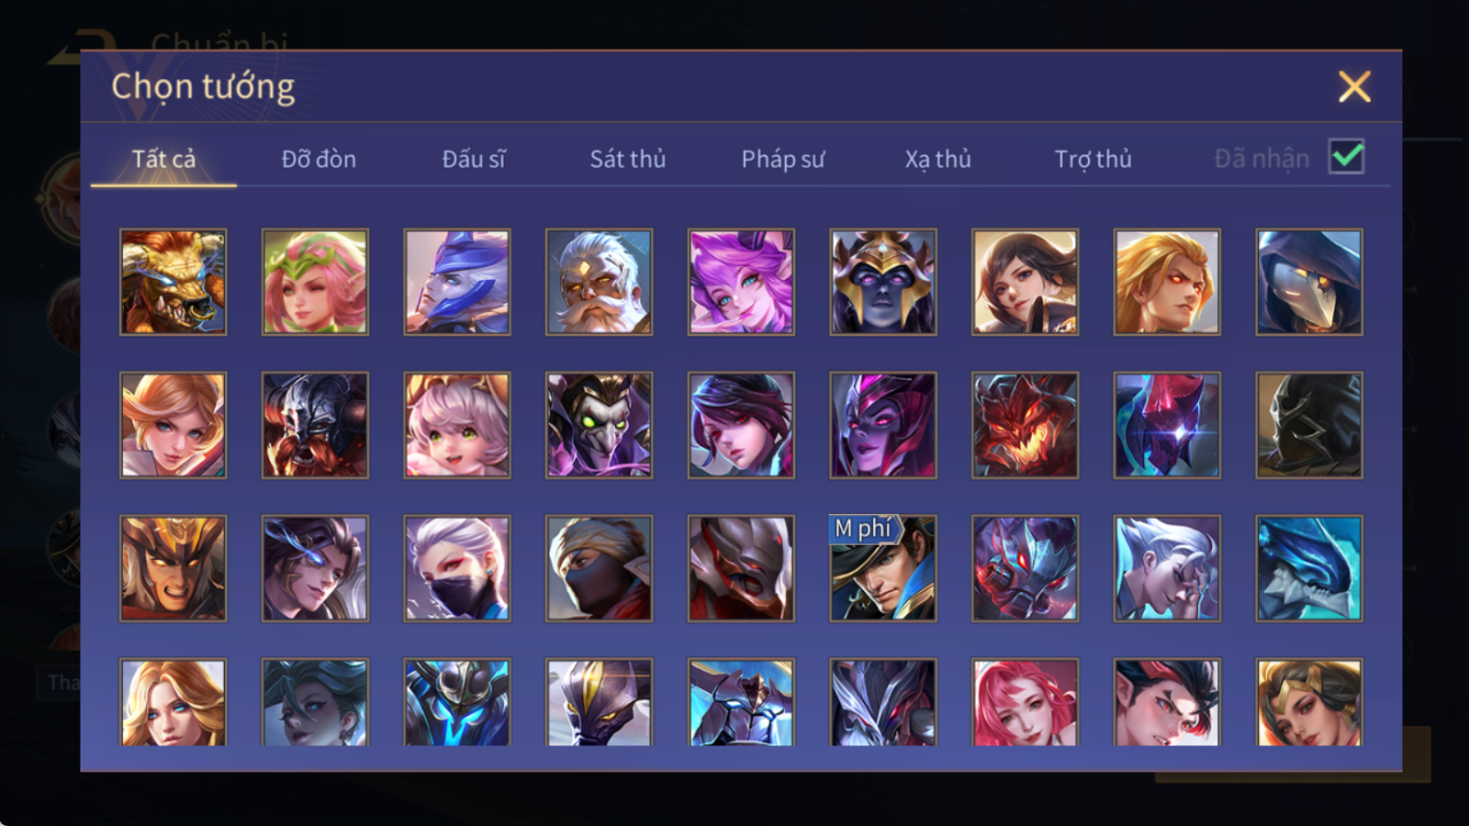1469x826 pixels.
Task: Filter heroes by 'Xạ thủ'
Action: coord(938,159)
